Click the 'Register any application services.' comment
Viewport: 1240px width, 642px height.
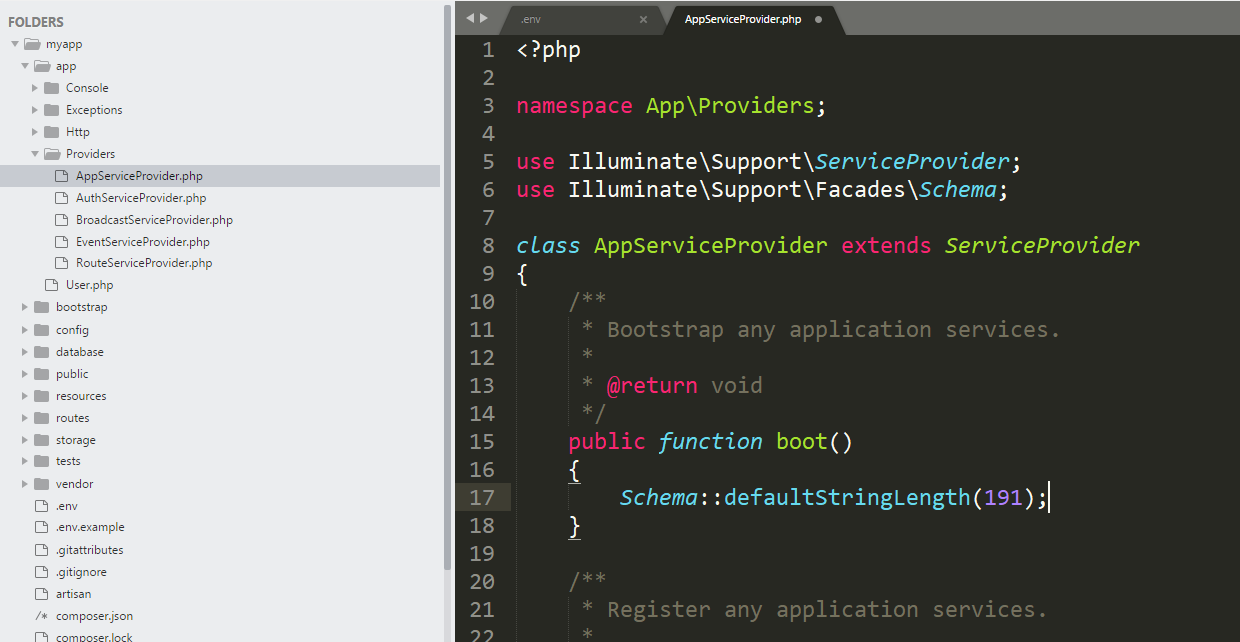[x=827, y=610]
